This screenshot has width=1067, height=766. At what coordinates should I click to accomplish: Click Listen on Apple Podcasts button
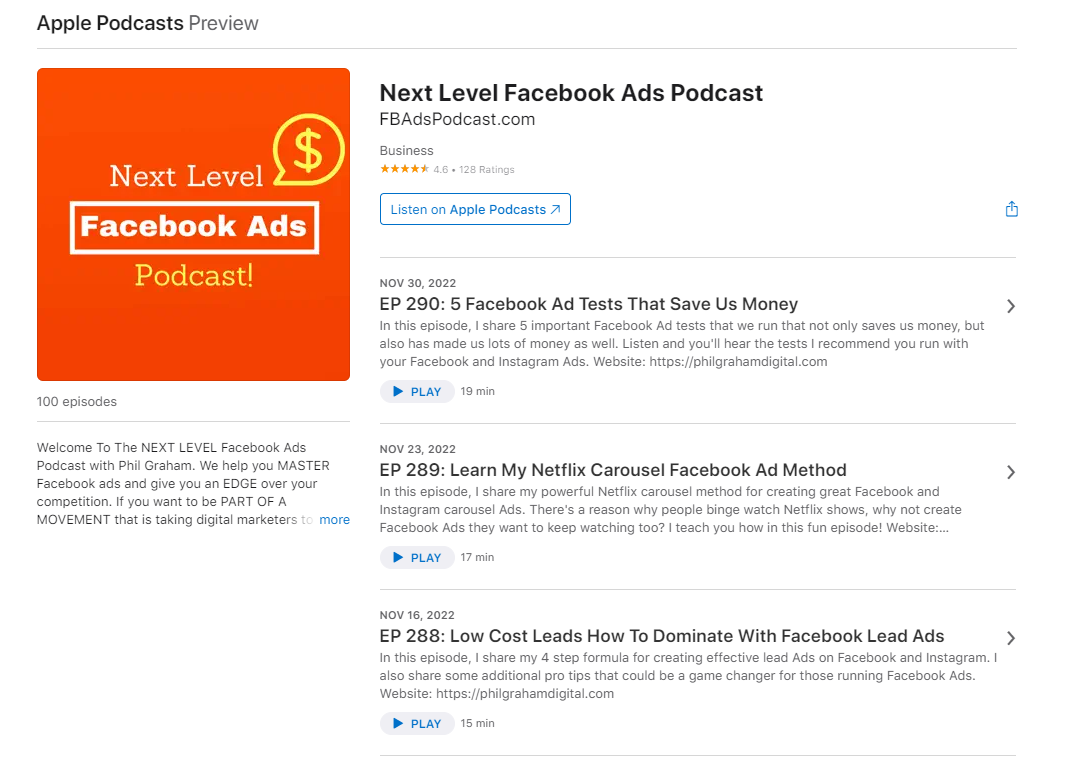(475, 210)
